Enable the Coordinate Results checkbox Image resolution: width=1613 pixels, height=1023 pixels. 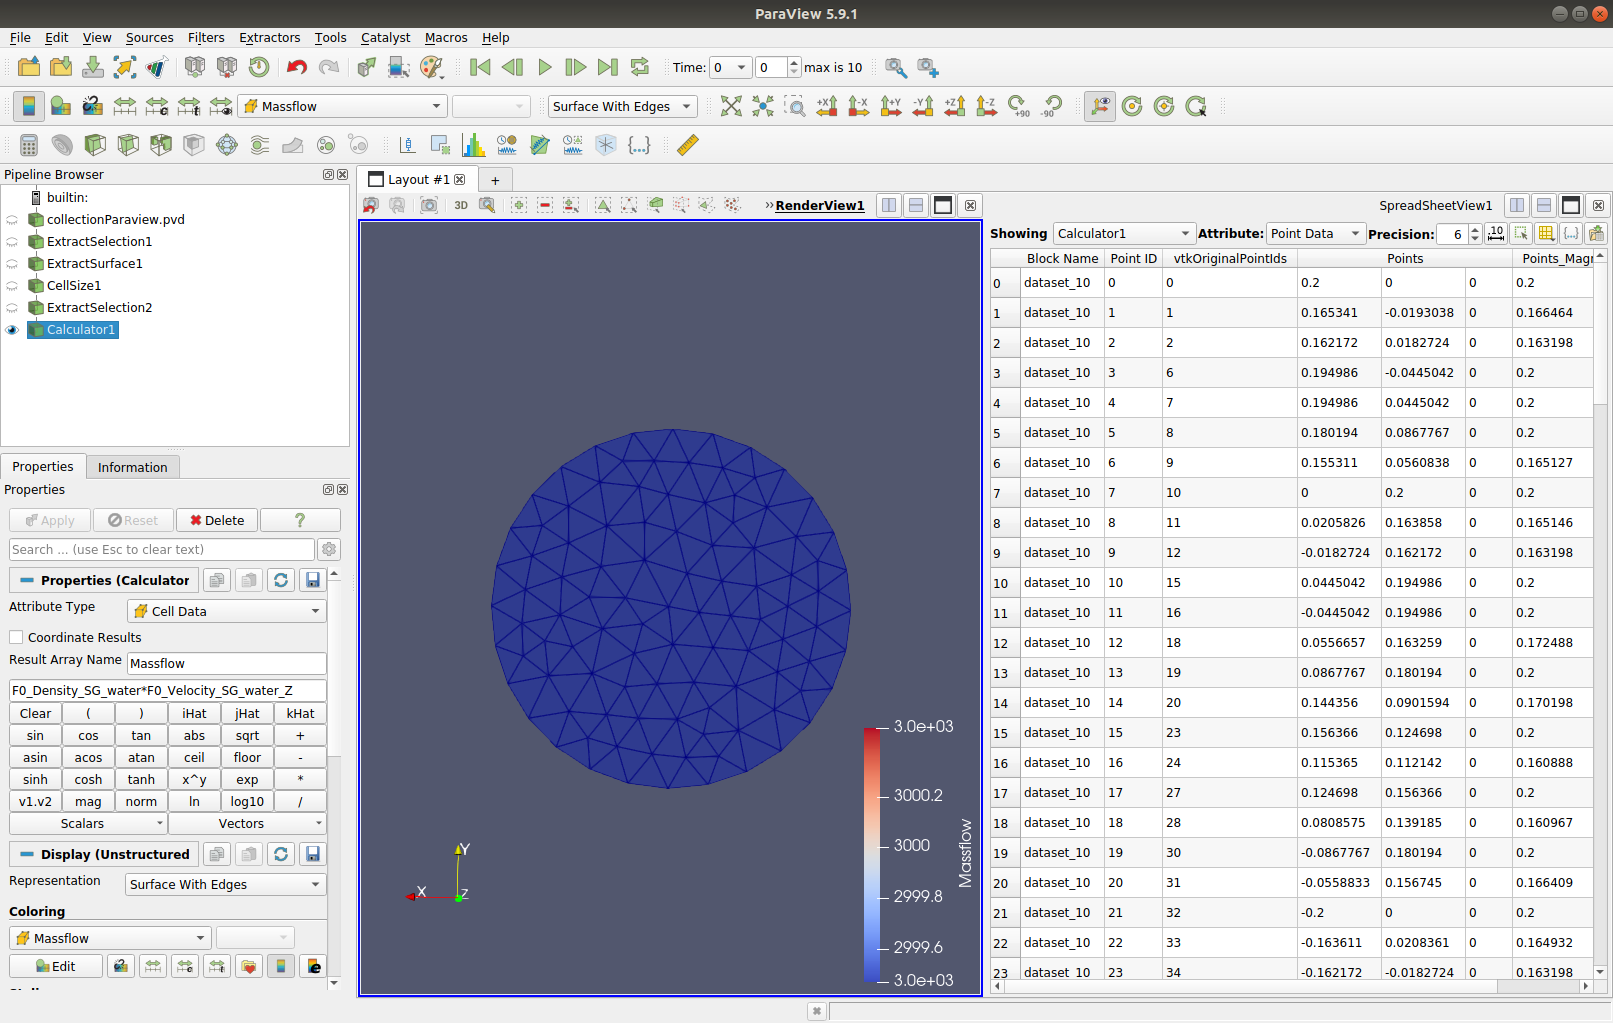coord(16,637)
